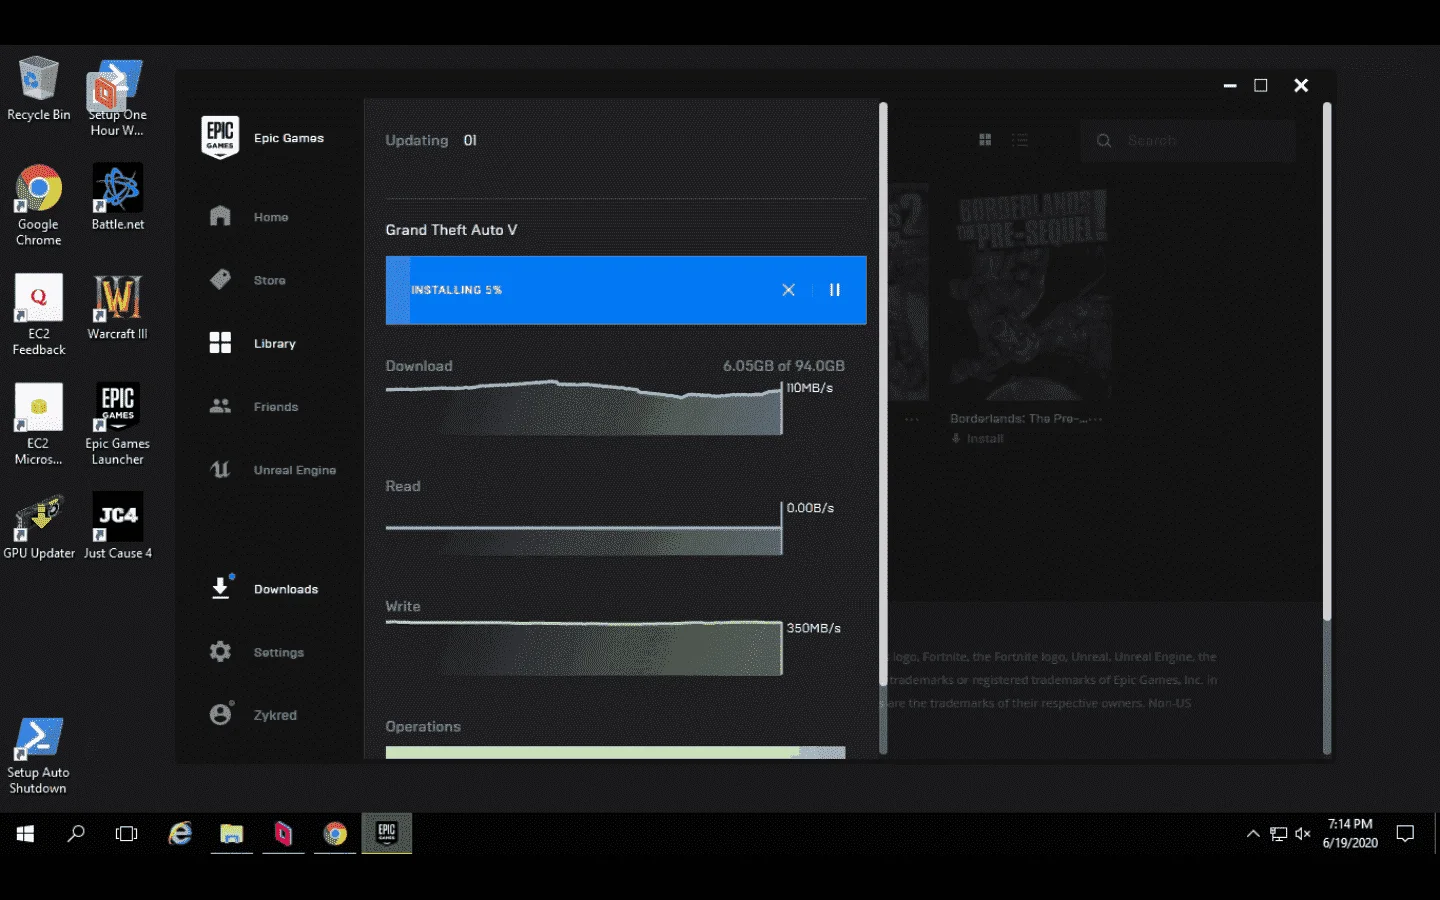Open the Zykred account menu
Screen dimensions: 1440x900
click(275, 715)
